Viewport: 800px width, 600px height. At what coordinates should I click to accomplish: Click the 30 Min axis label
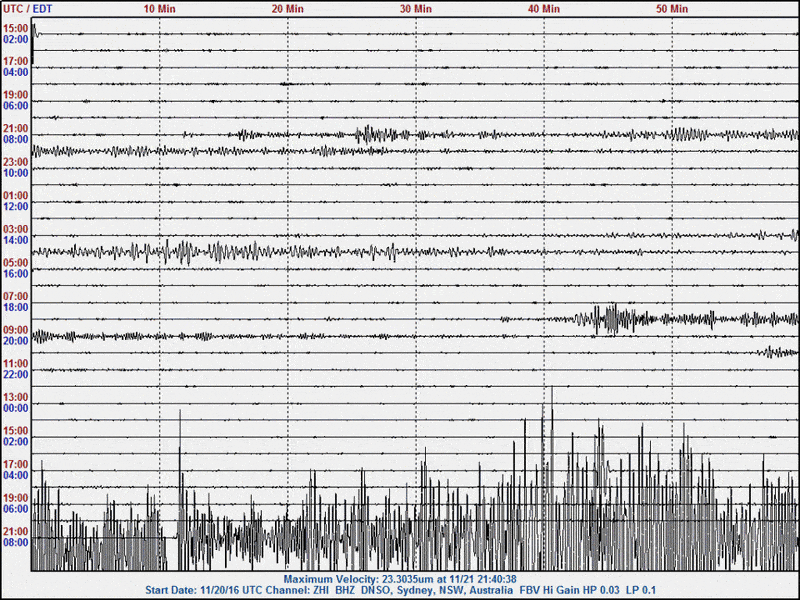(416, 8)
